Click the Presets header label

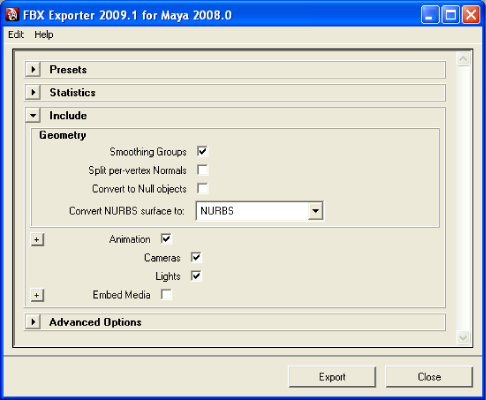(68, 69)
